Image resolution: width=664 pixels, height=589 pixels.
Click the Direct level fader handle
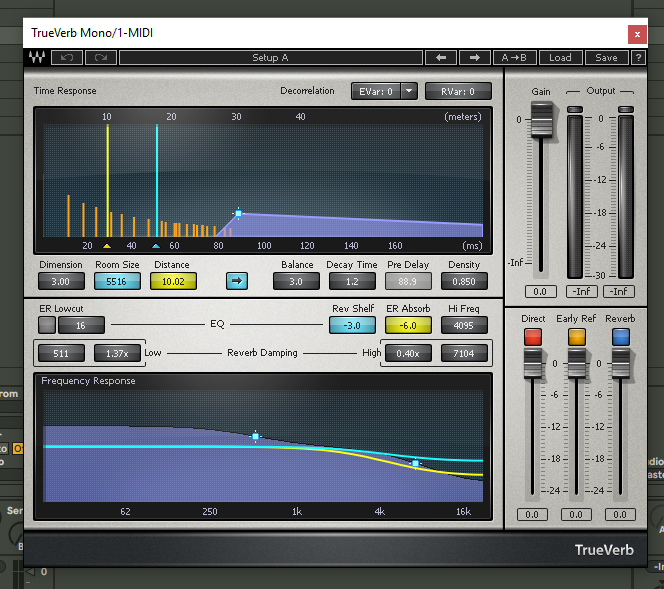533,364
